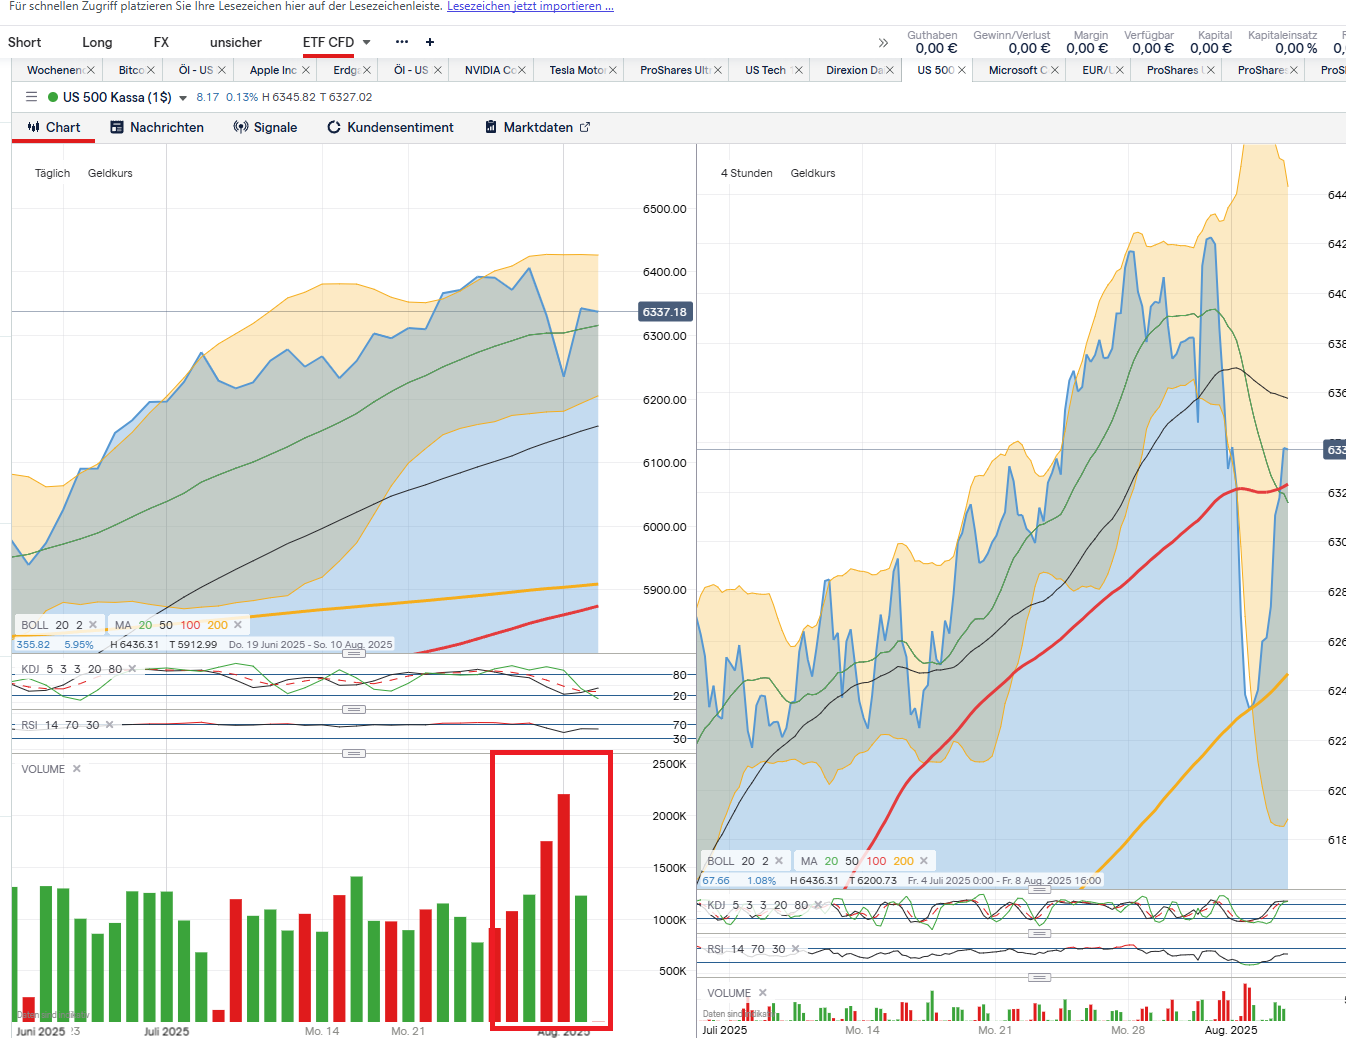The width and height of the screenshot is (1346, 1038).
Task: Close the US Tech instrument tab
Action: pyautogui.click(x=798, y=70)
